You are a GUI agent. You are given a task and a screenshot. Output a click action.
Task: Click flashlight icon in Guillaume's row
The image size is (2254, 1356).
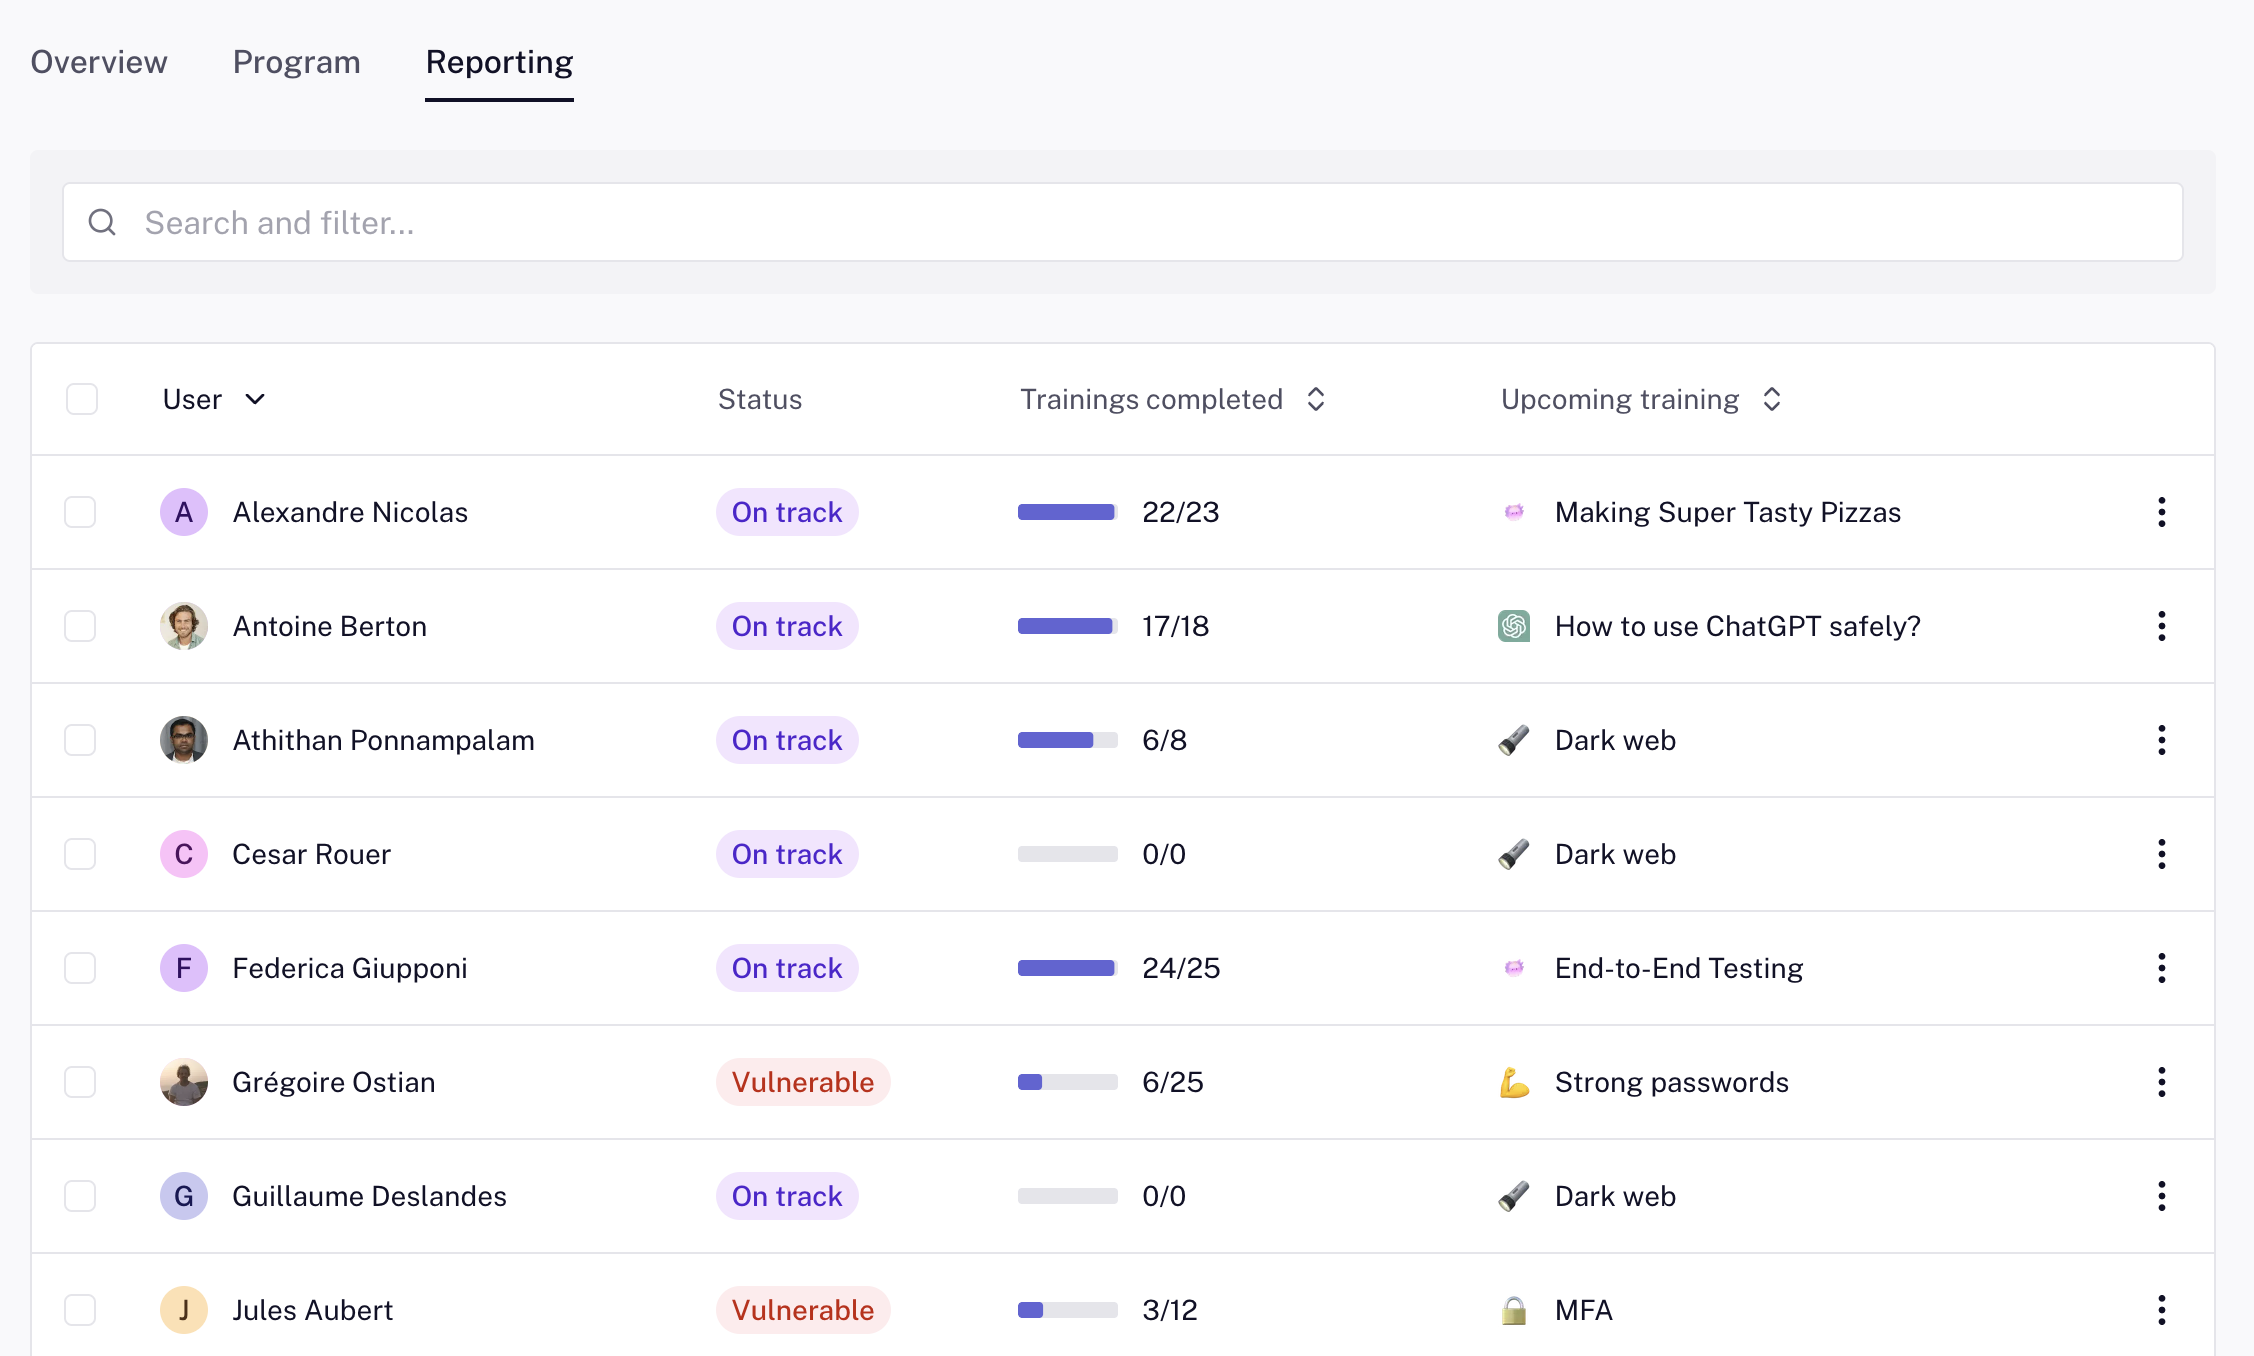(x=1514, y=1196)
